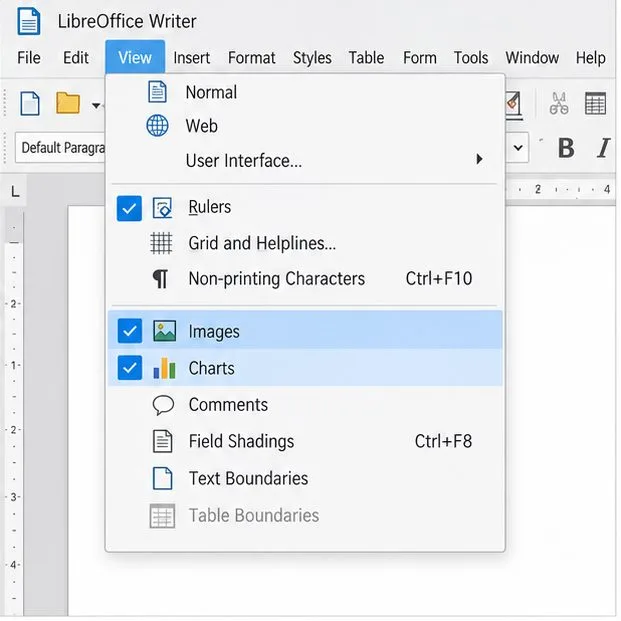Open the Form menu

420,58
